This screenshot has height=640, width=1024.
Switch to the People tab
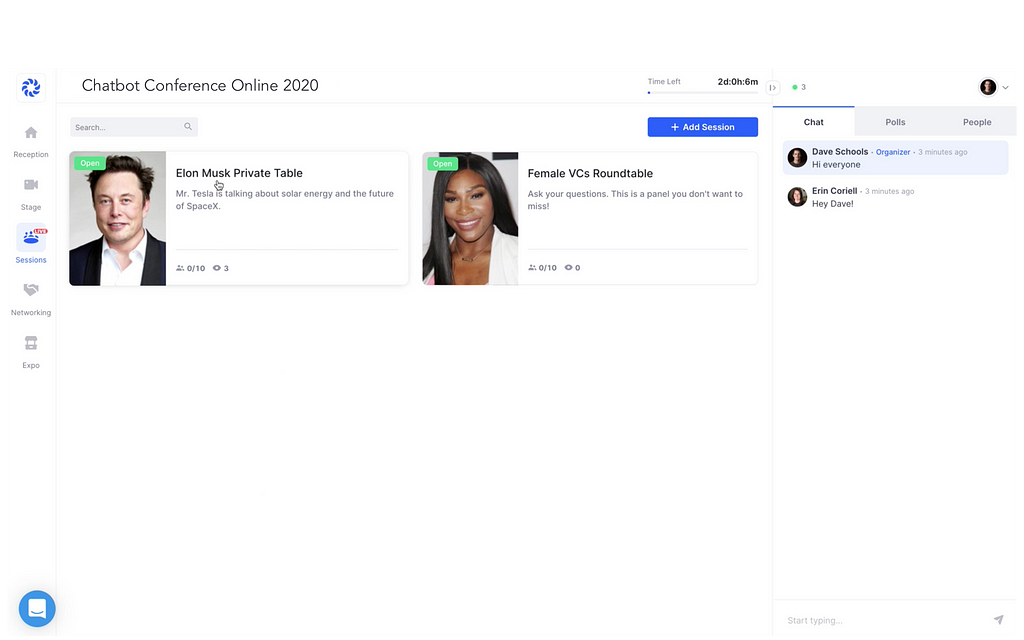977,122
